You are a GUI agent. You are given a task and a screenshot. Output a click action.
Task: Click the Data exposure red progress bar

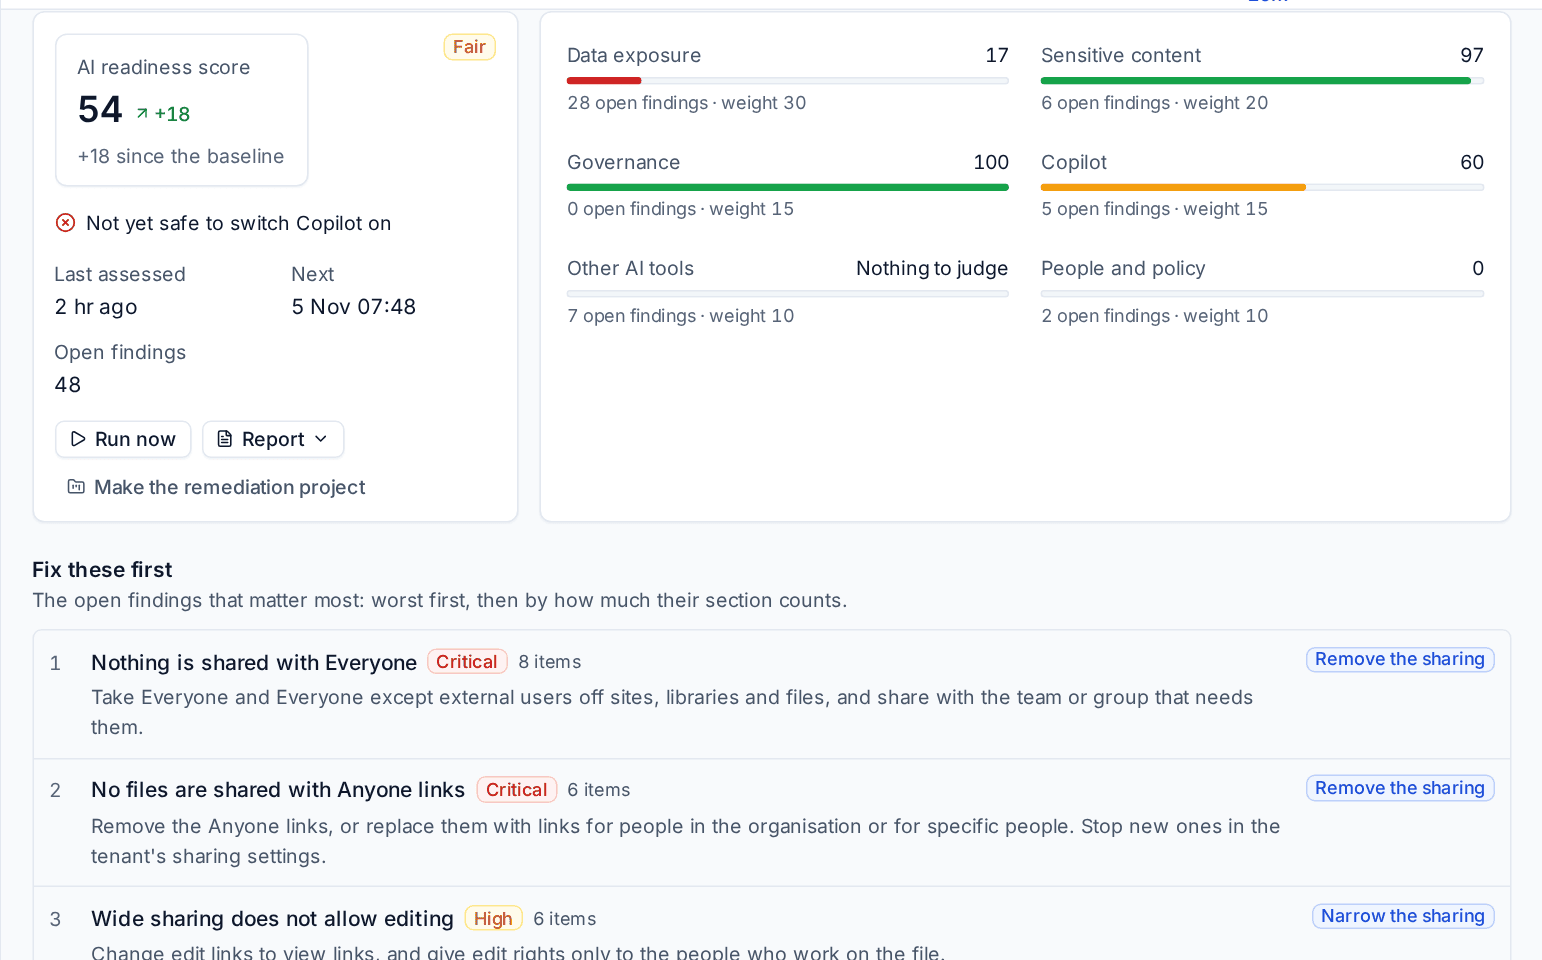604,81
